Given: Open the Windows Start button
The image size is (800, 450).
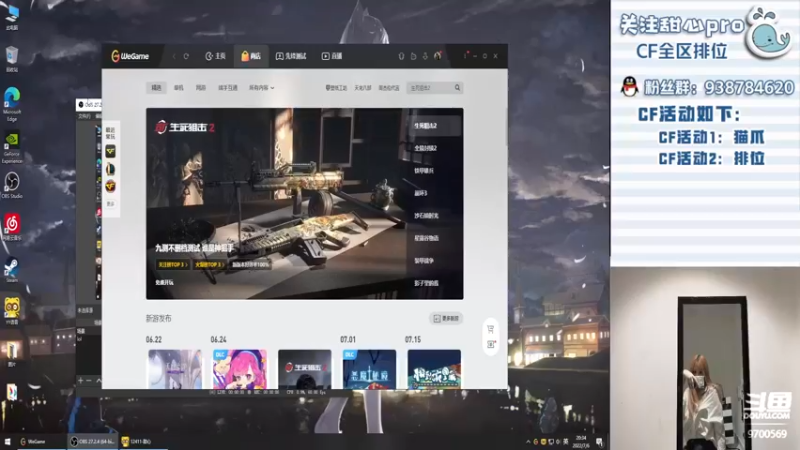Looking at the screenshot, I should pos(7,442).
